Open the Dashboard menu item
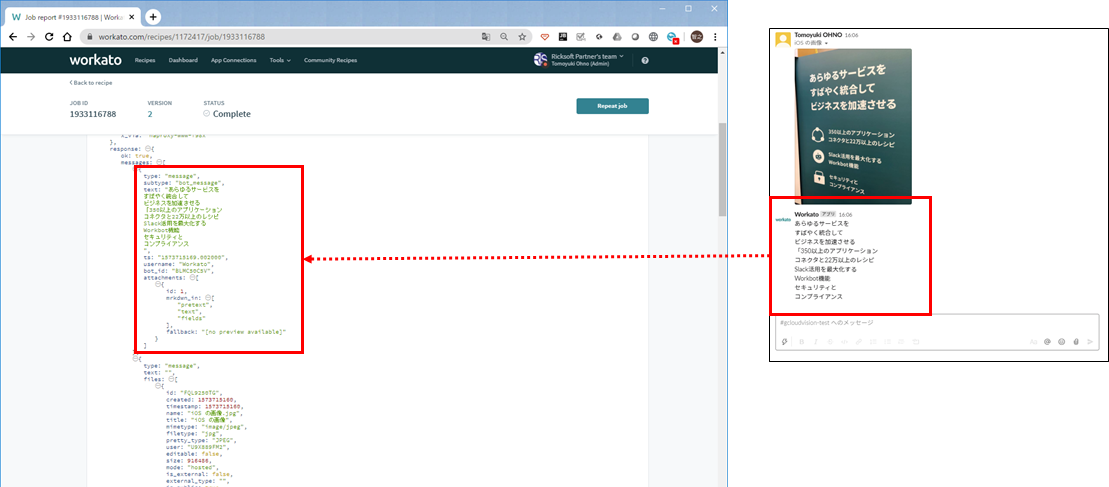 tap(183, 61)
